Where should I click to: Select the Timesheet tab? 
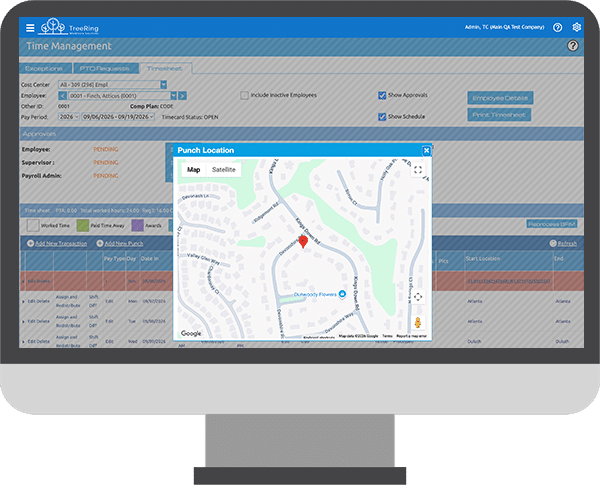(165, 68)
